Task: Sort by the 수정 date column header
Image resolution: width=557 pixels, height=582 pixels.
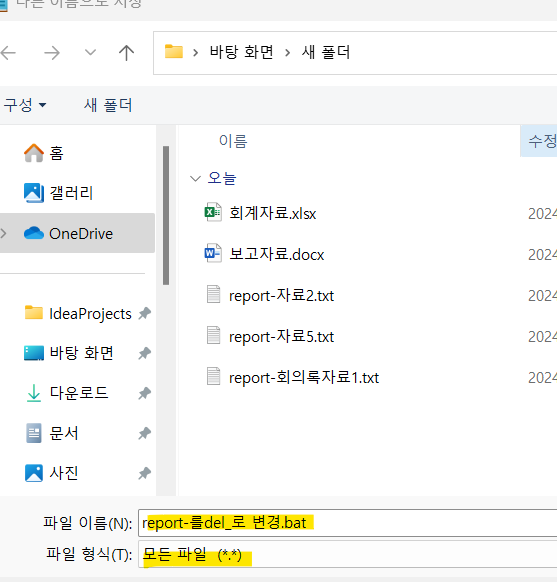Action: [x=538, y=141]
